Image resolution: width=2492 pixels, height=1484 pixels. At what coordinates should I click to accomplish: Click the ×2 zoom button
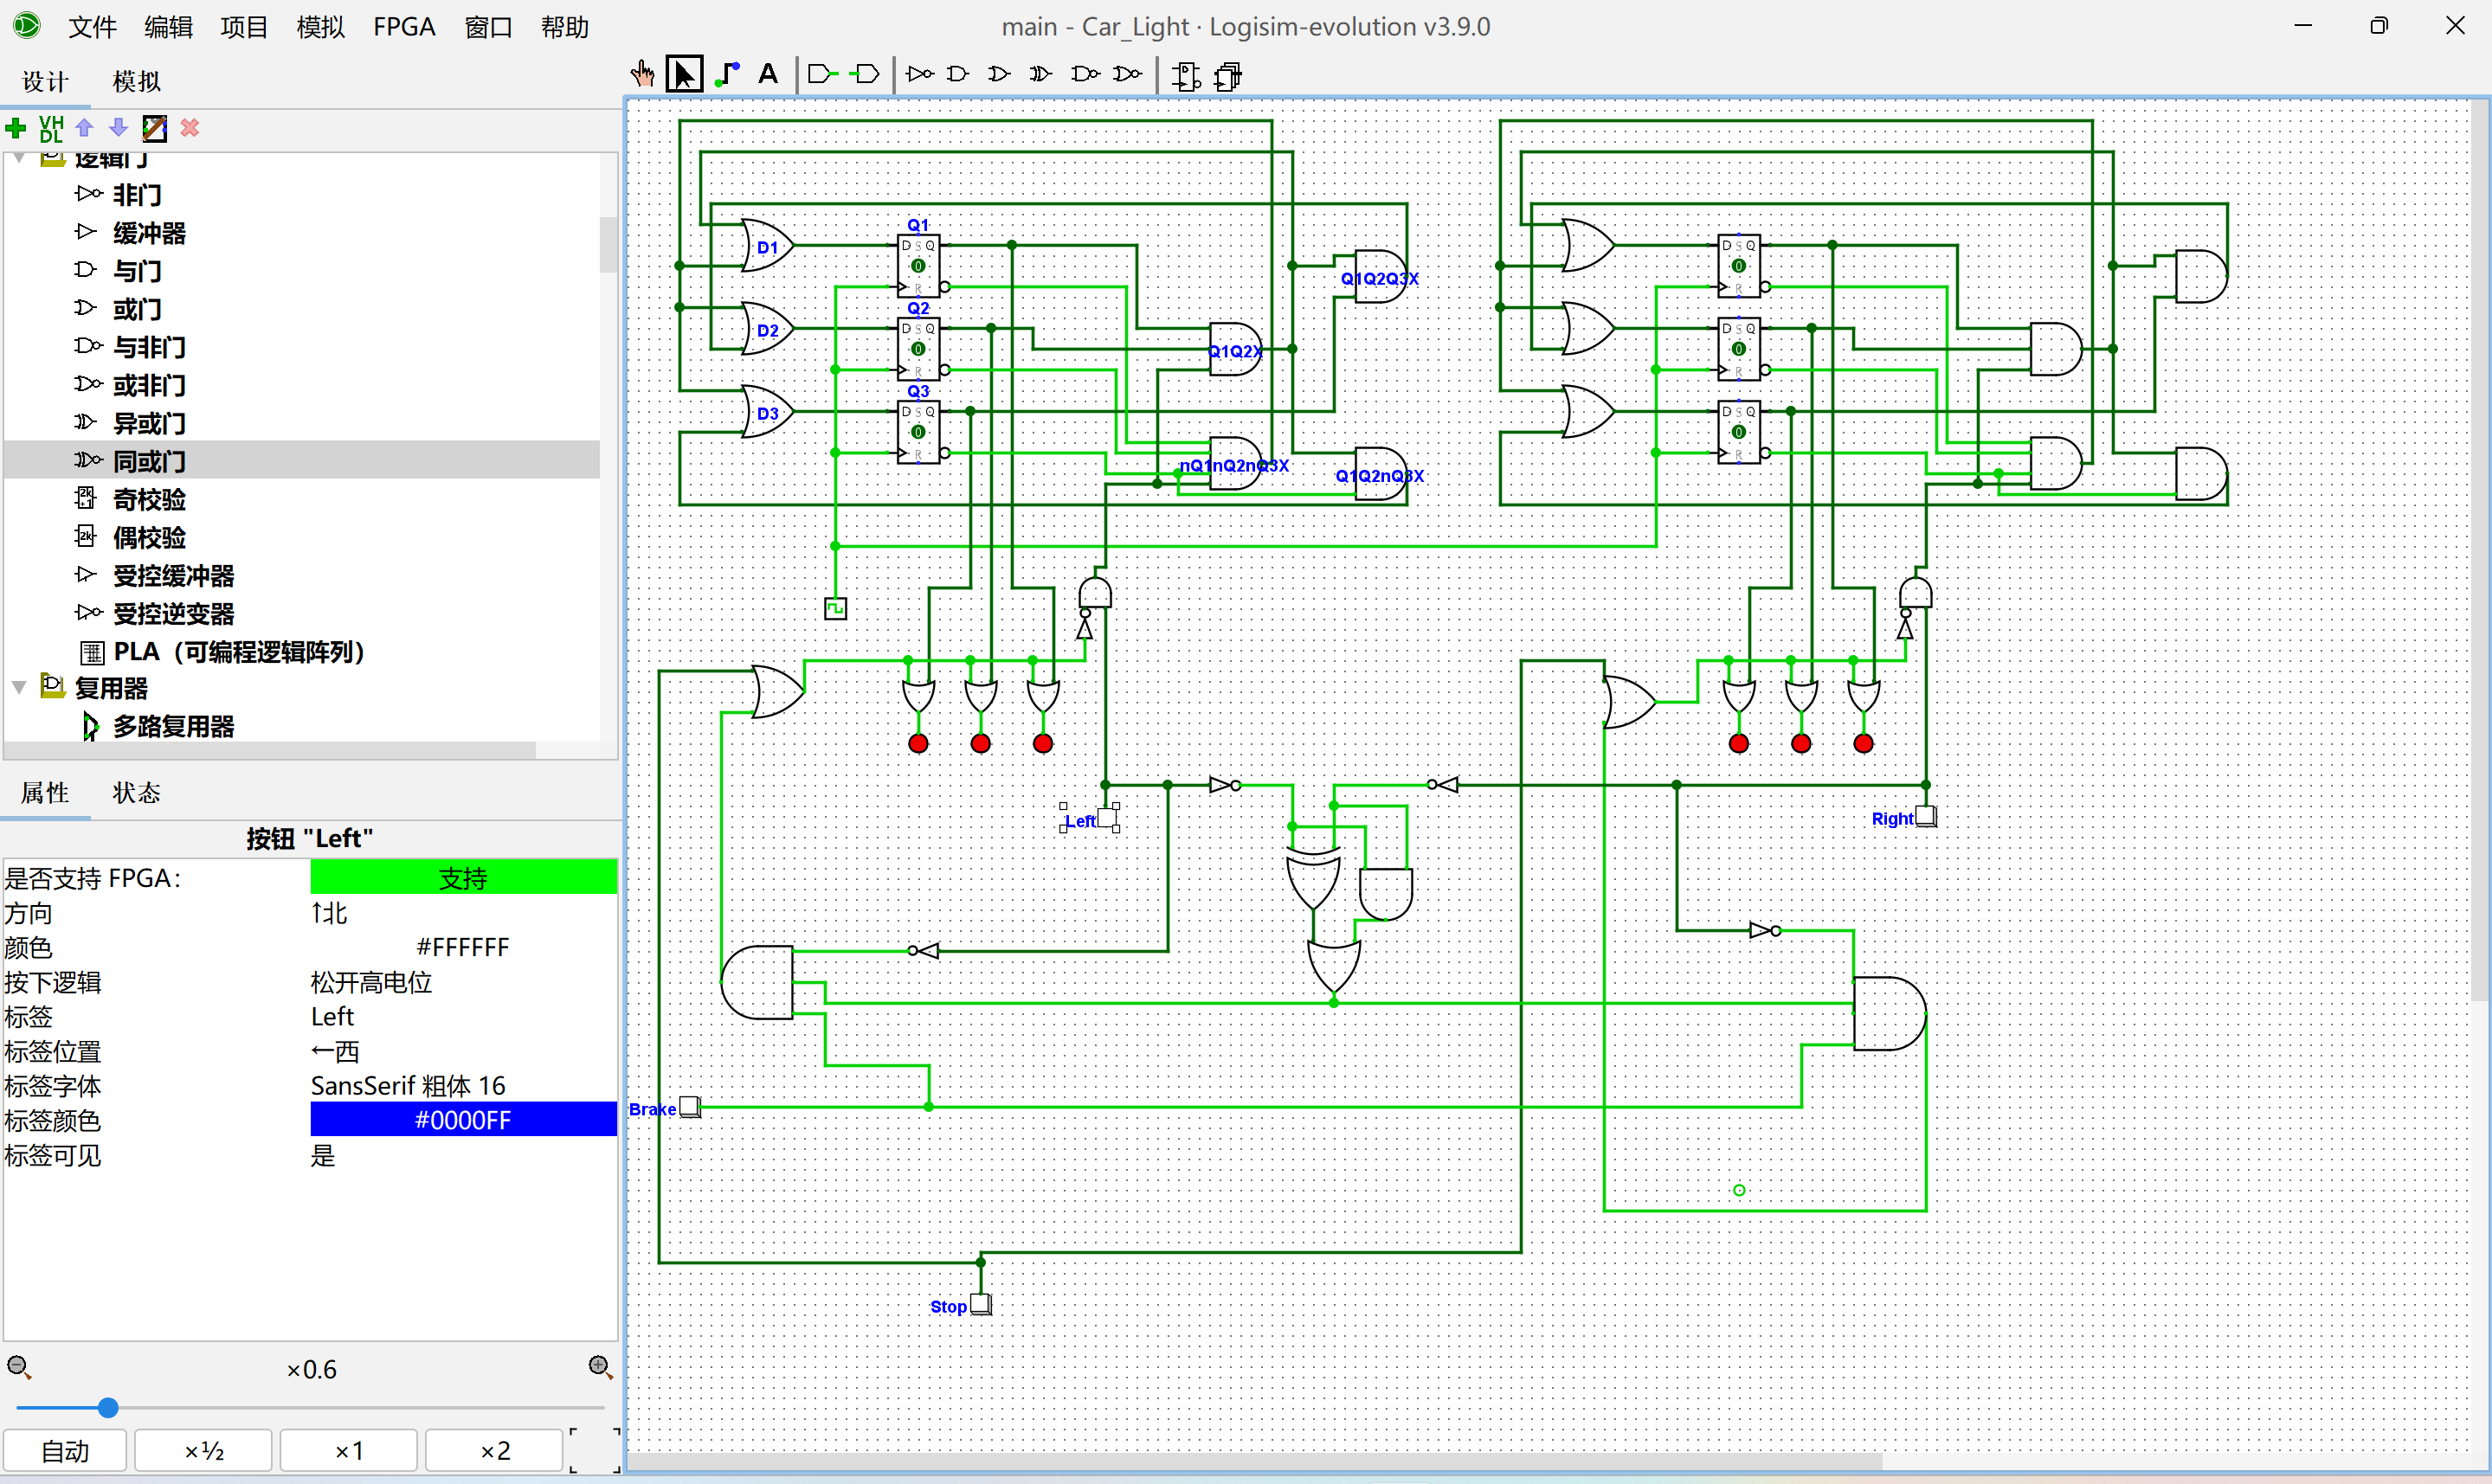pyautogui.click(x=494, y=1450)
